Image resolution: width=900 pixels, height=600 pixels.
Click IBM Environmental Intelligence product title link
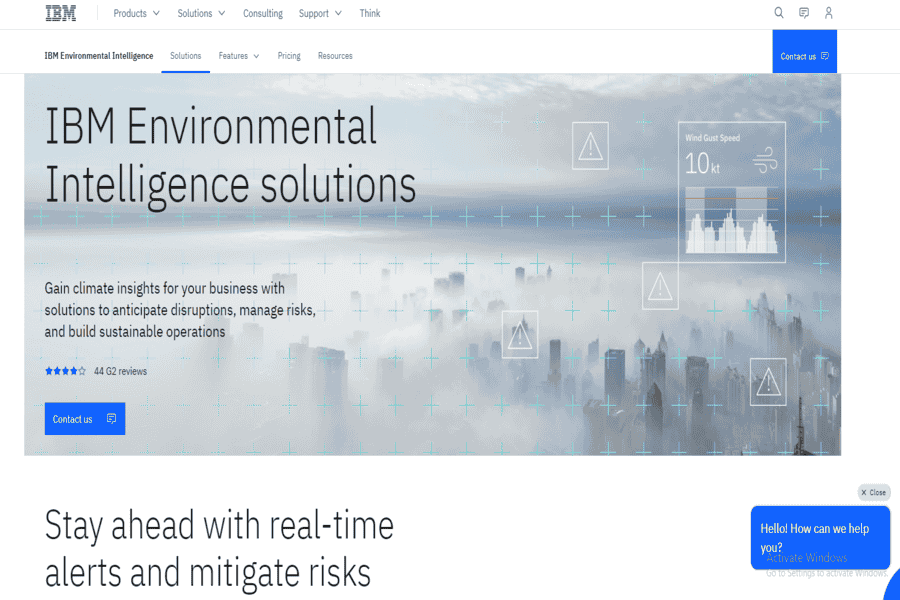tap(99, 56)
